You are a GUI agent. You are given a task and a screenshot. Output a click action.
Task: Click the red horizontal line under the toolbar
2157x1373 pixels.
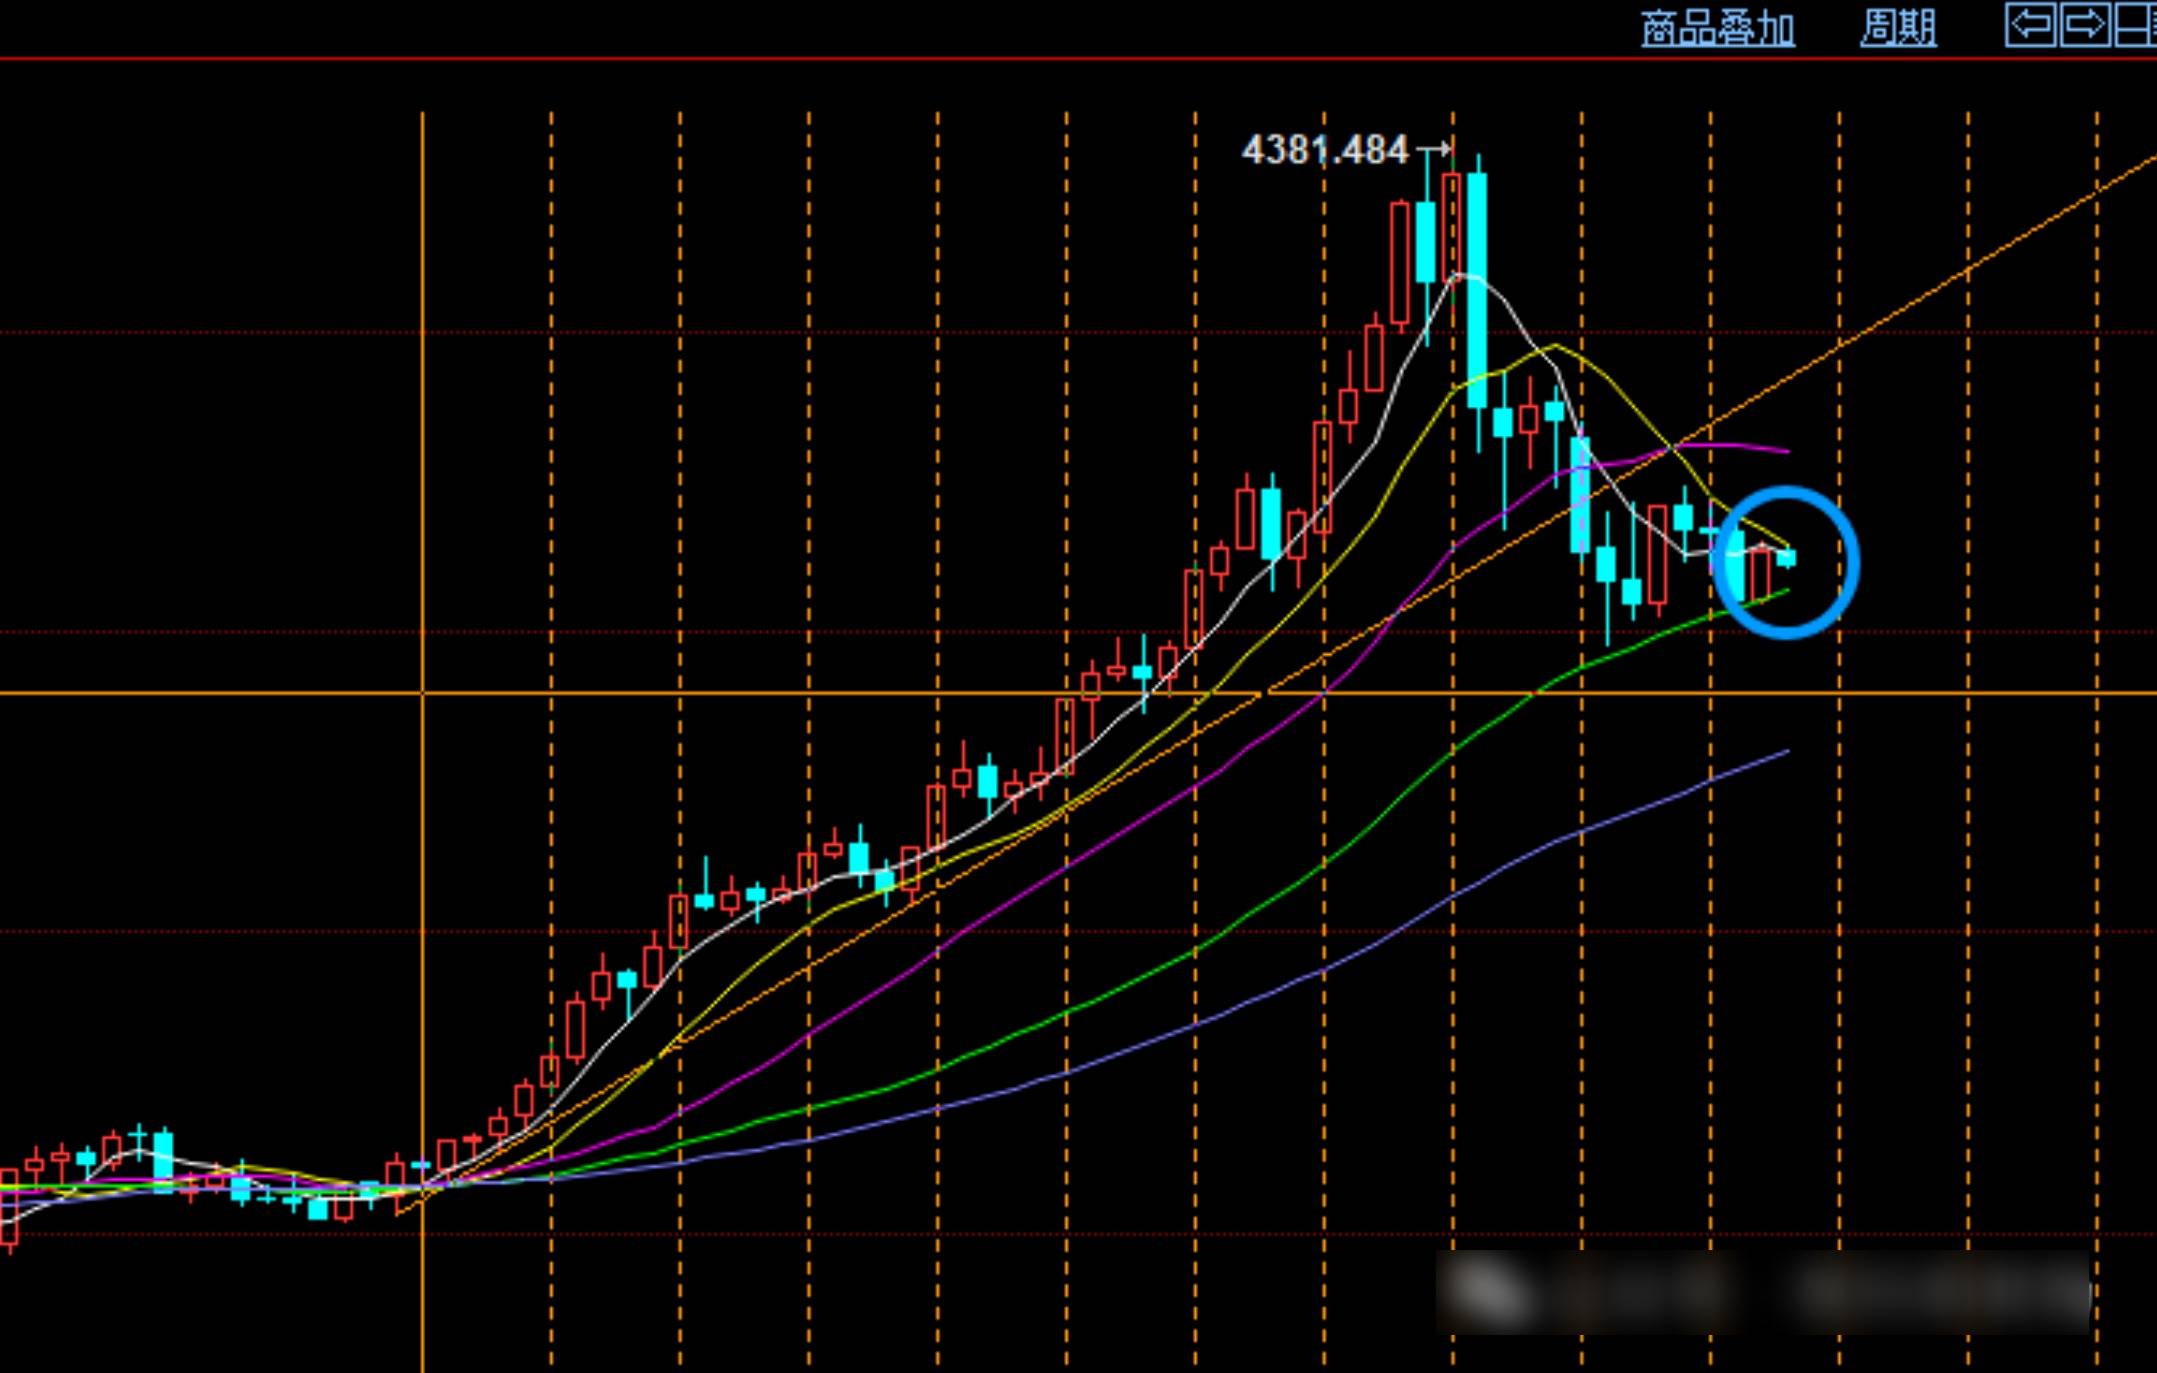800,59
